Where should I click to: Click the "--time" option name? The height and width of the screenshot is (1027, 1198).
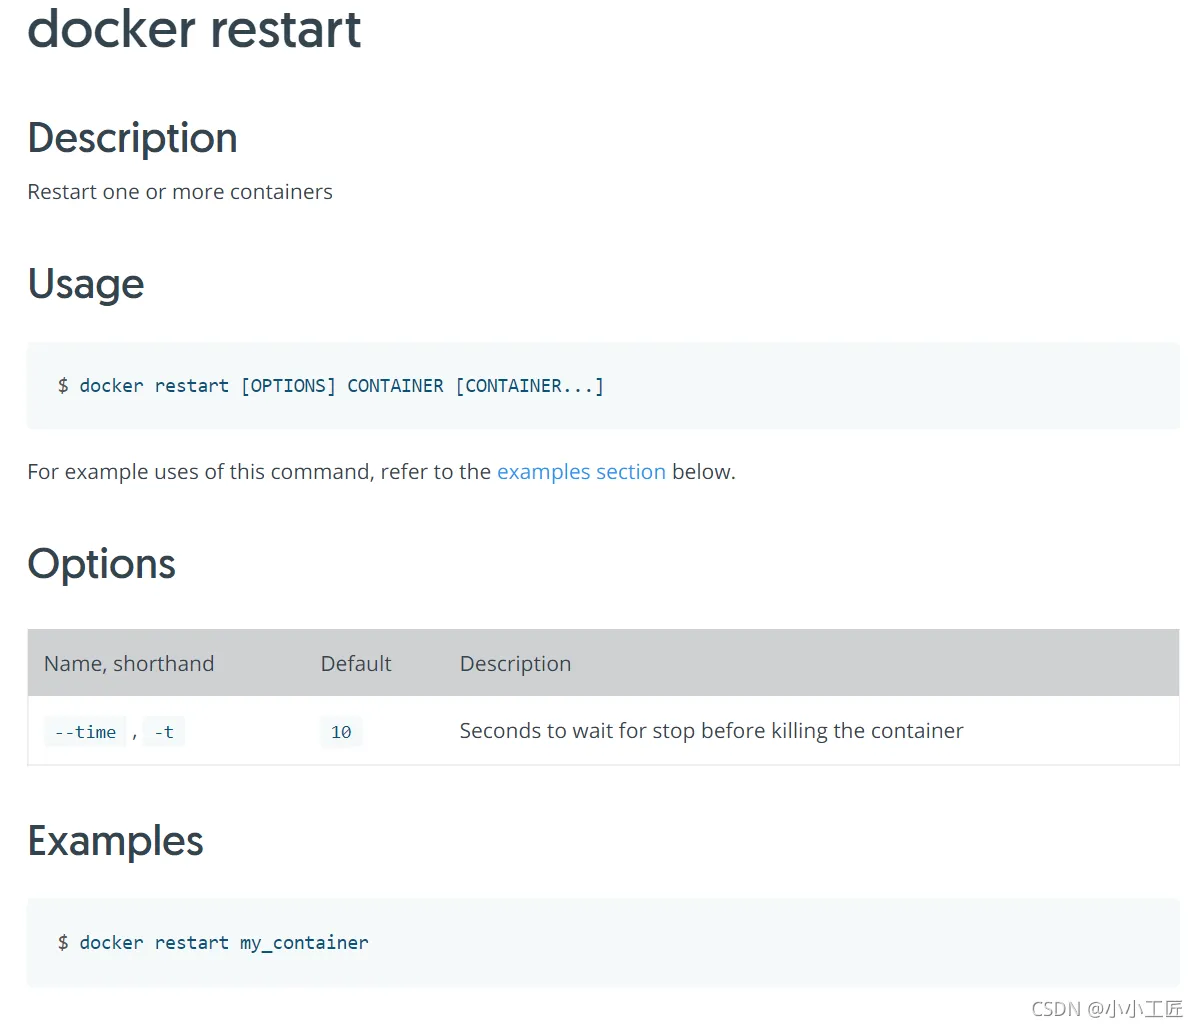coord(85,732)
